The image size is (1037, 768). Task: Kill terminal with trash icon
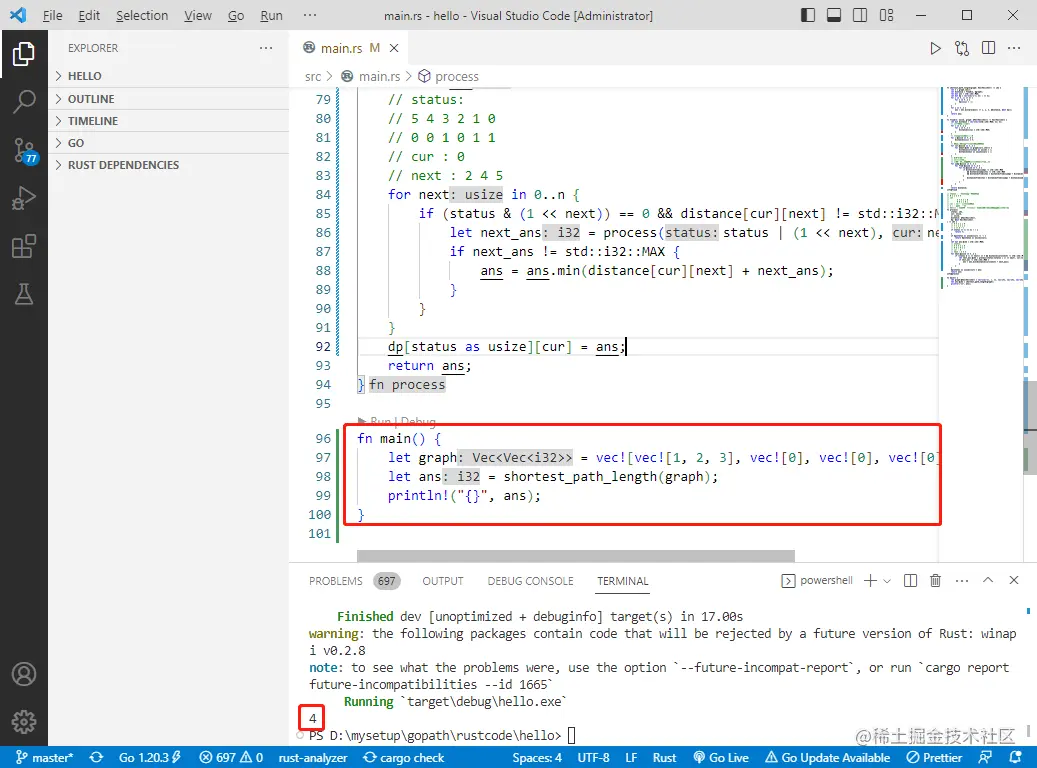click(935, 581)
